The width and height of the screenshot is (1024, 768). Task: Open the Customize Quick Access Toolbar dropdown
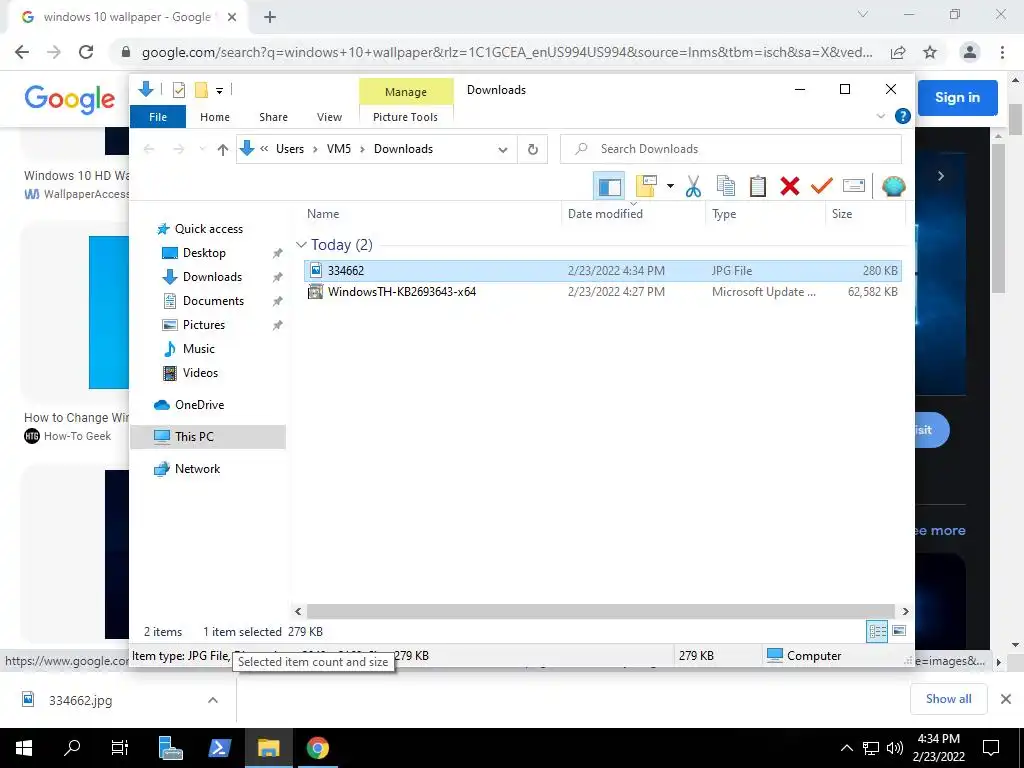click(x=219, y=91)
